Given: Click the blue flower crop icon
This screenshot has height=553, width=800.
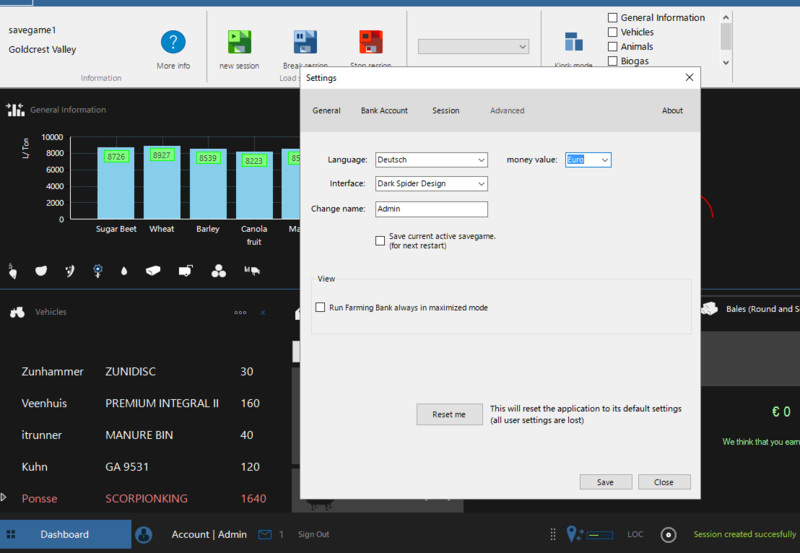Looking at the screenshot, I should [x=97, y=270].
